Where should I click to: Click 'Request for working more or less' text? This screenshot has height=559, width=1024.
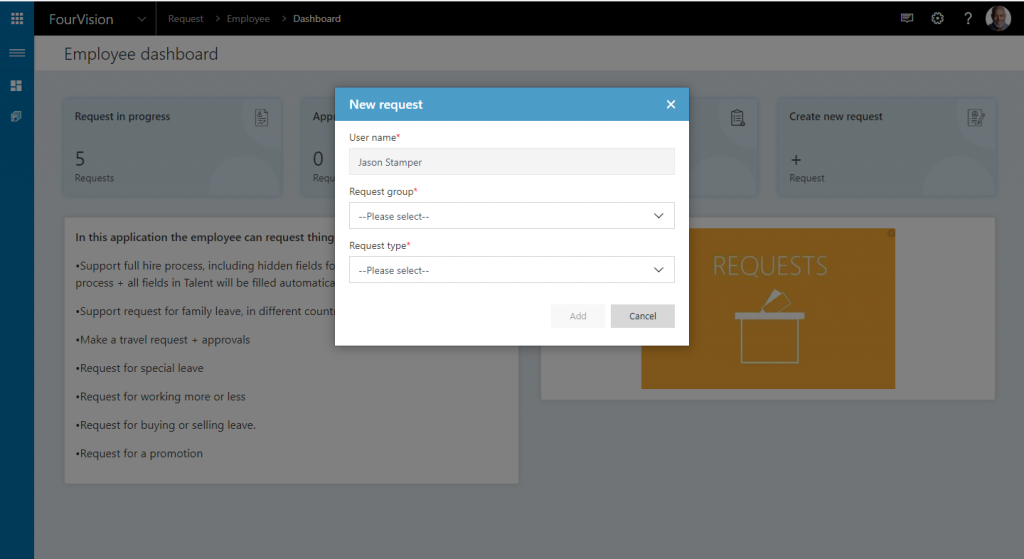click(x=161, y=396)
